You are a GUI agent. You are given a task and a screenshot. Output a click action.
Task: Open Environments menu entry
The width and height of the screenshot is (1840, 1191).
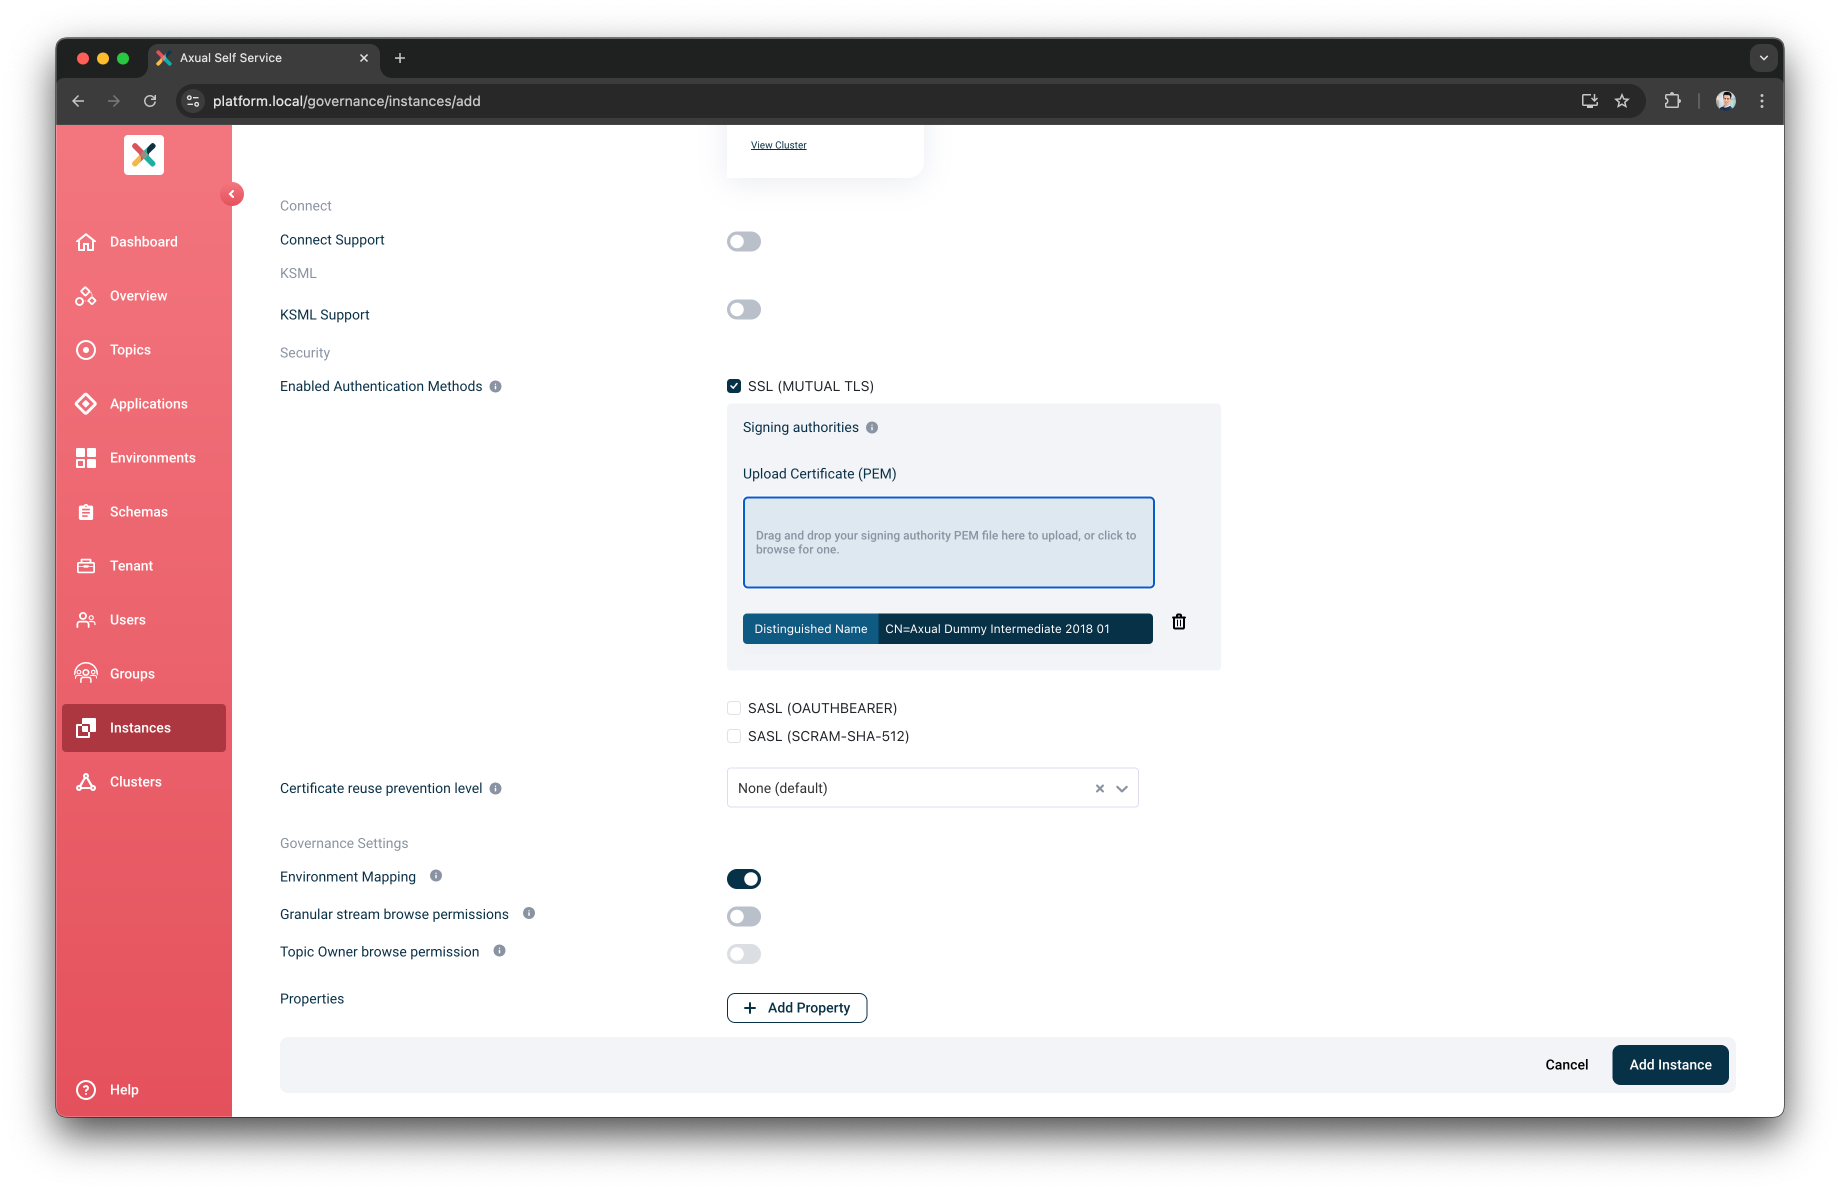[x=144, y=458]
